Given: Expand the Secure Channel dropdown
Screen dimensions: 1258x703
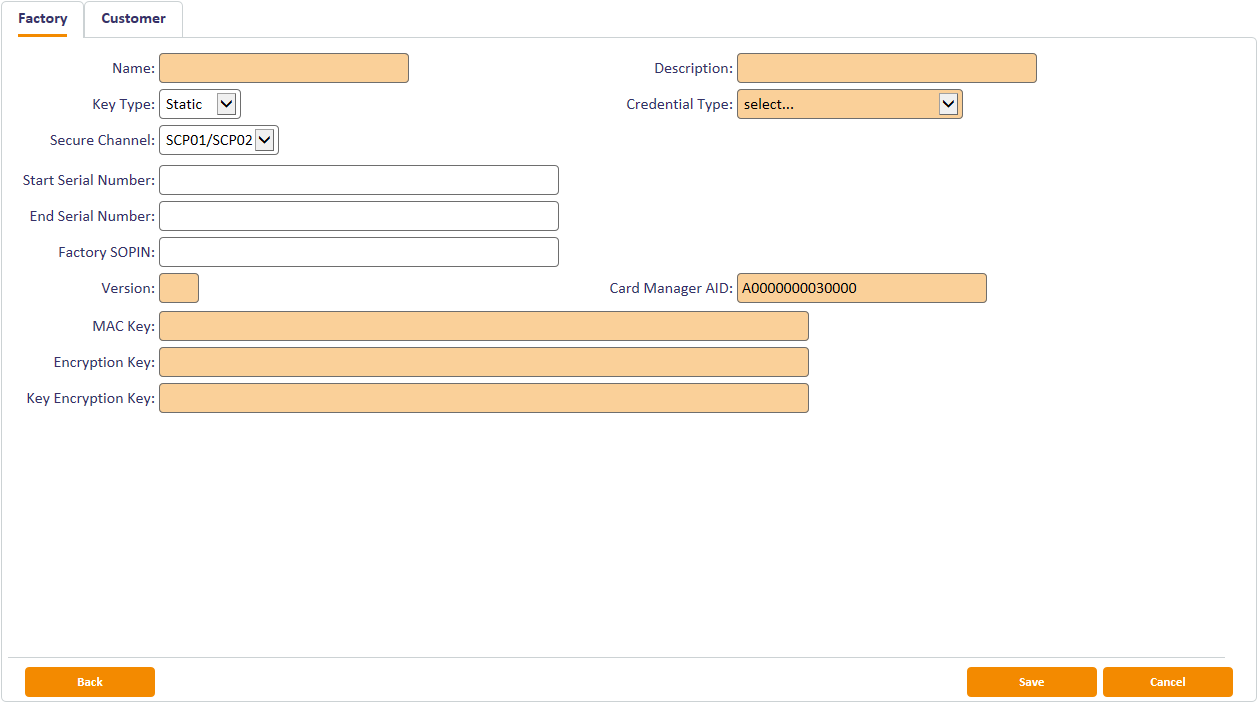Looking at the screenshot, I should click(218, 140).
